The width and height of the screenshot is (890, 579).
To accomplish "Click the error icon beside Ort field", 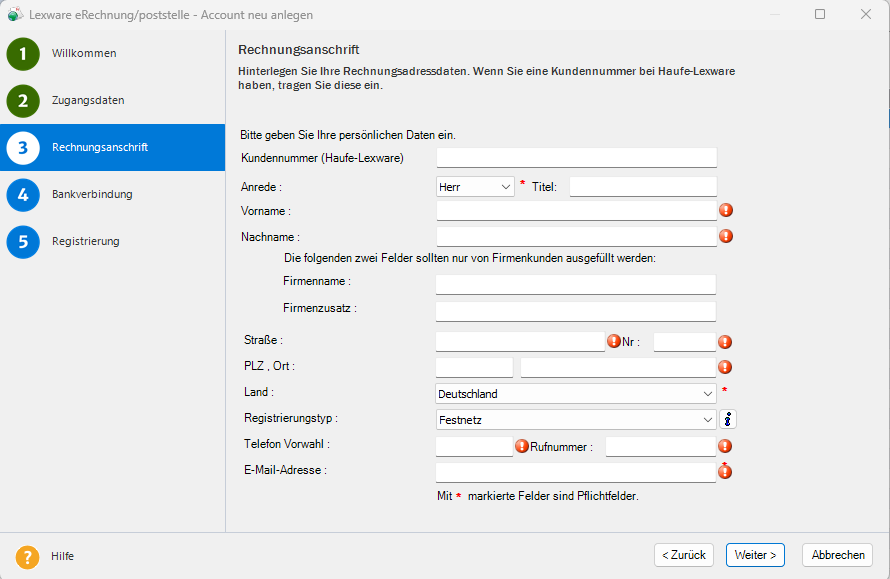I will [x=725, y=367].
